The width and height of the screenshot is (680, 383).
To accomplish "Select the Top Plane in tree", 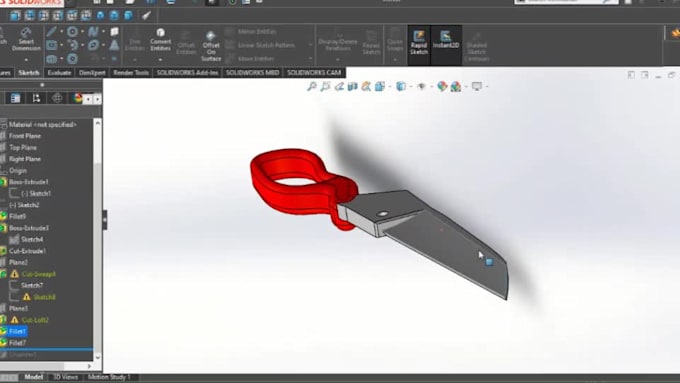I will [x=23, y=147].
